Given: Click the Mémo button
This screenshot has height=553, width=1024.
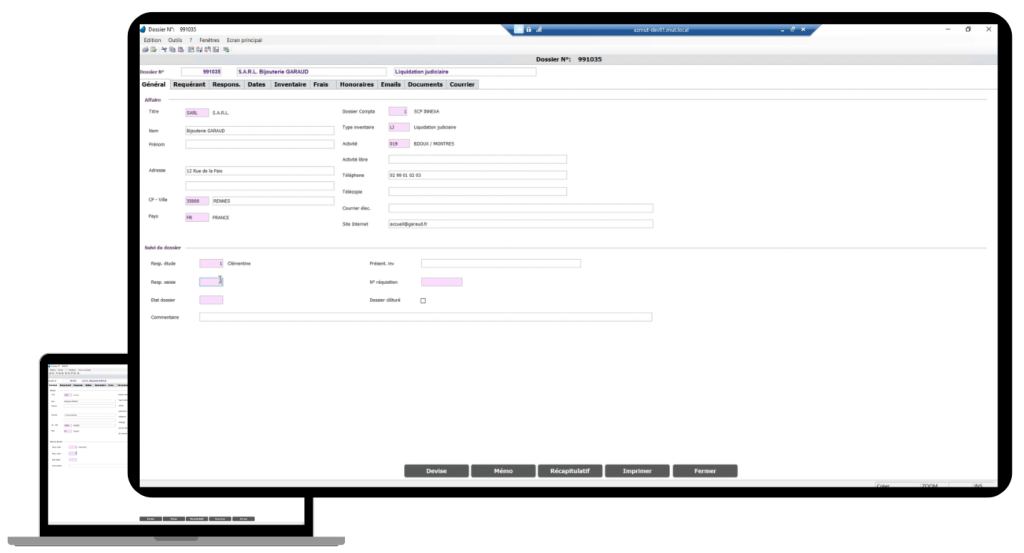Looking at the screenshot, I should point(504,471).
